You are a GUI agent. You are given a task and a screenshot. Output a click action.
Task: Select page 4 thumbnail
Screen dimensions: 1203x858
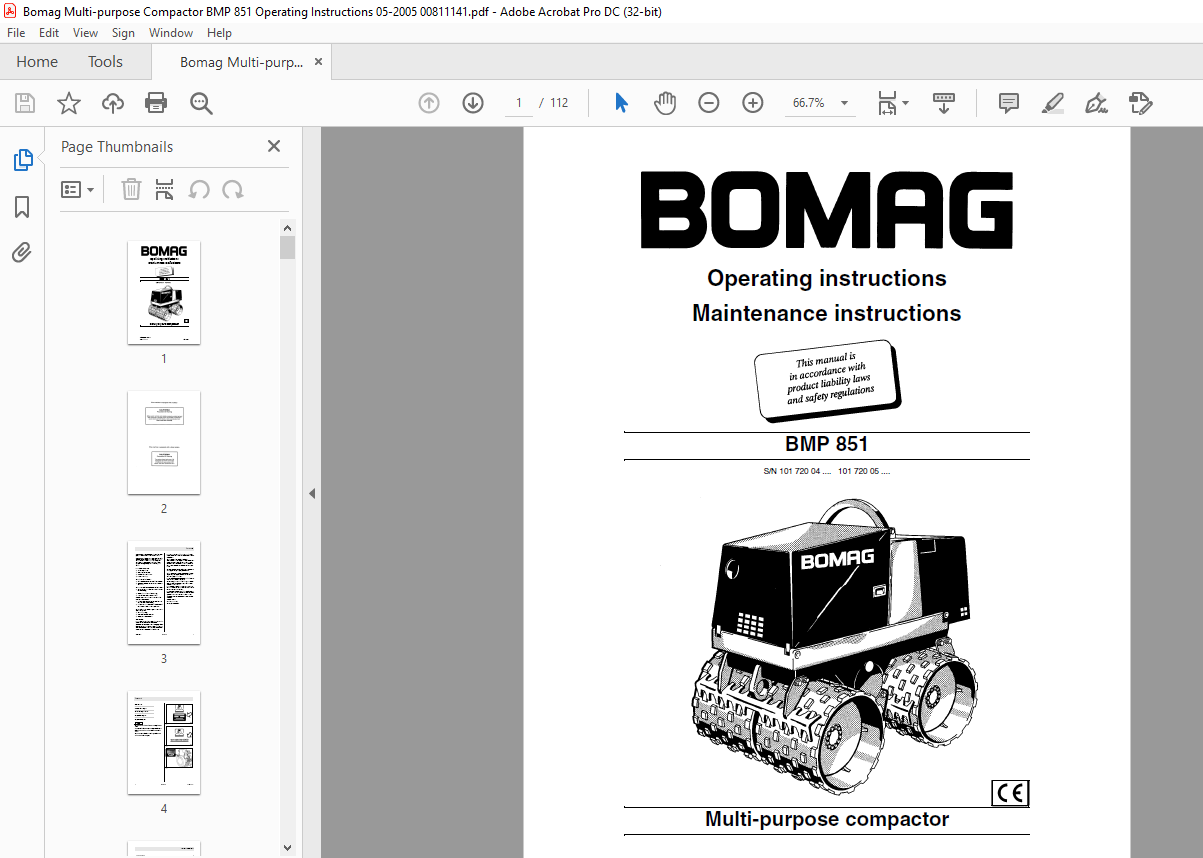click(x=164, y=743)
